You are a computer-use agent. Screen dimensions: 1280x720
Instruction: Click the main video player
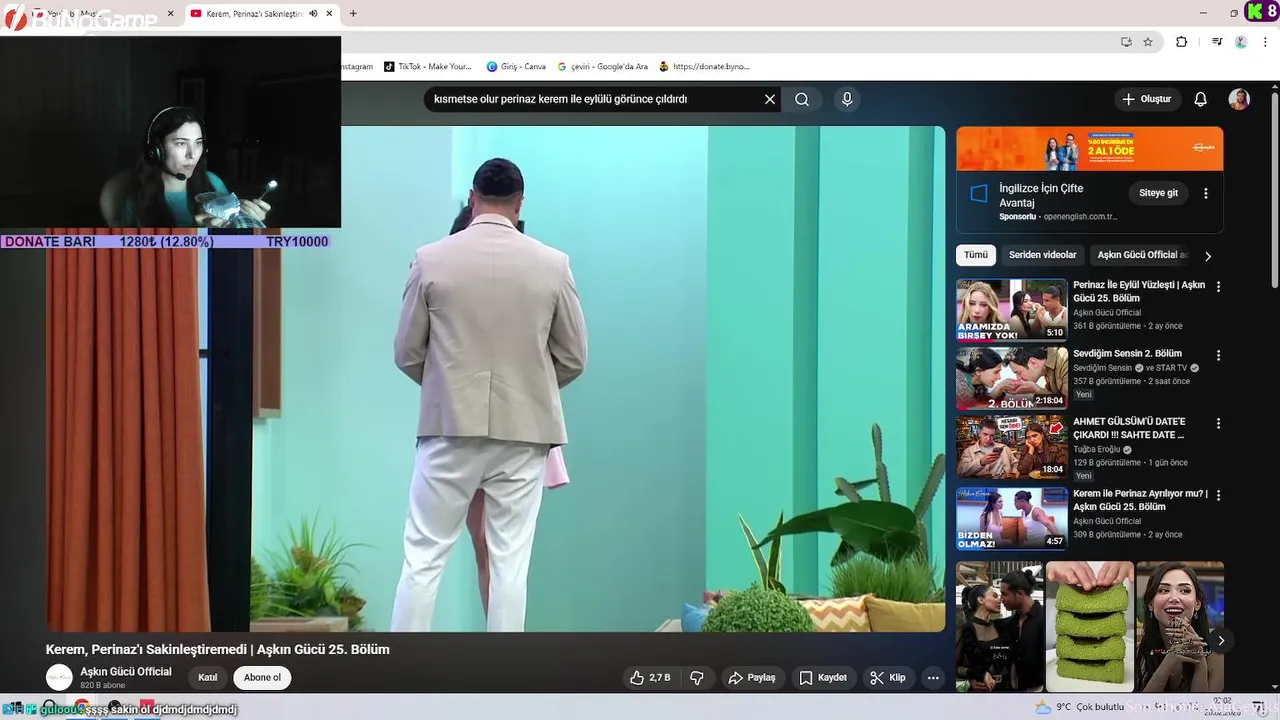[x=496, y=378]
